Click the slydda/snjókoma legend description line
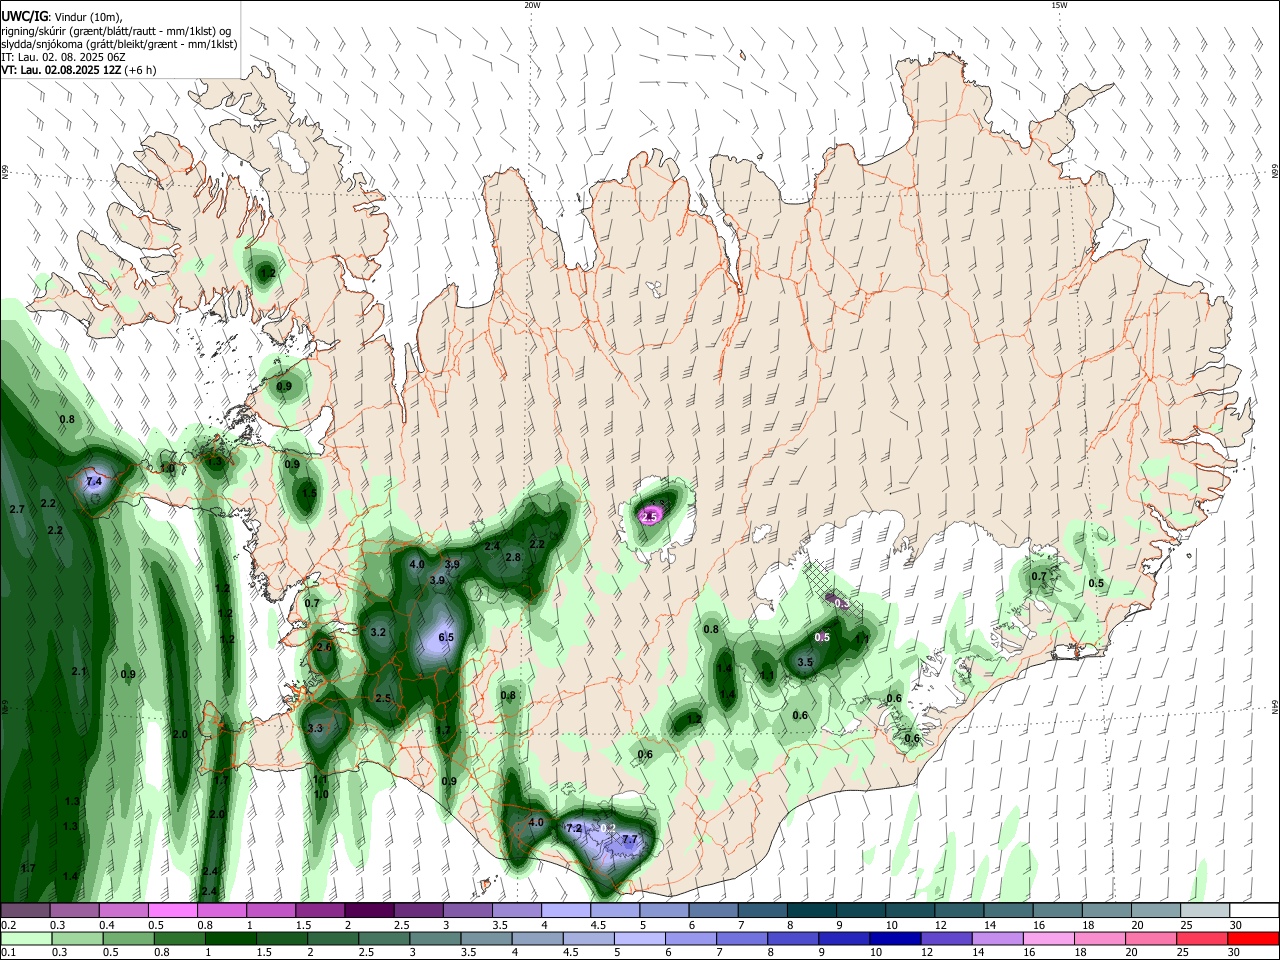Screen dimensions: 1280x960 [119, 44]
